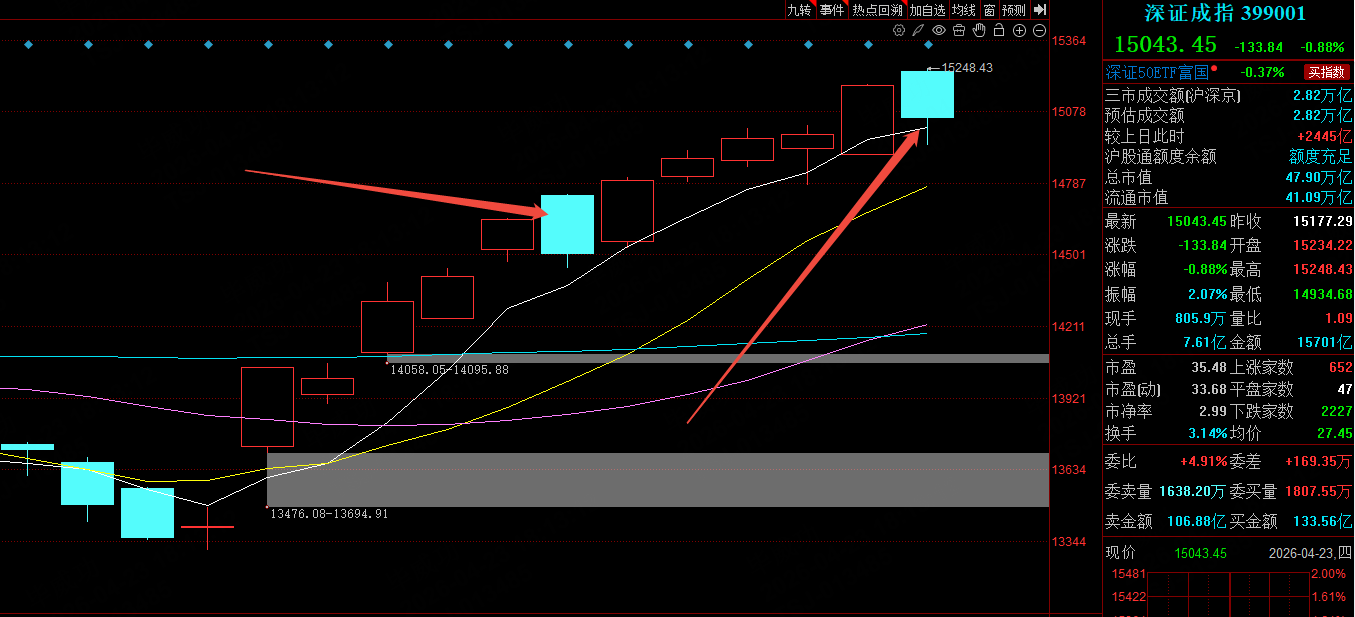This screenshot has height=617, width=1355.
Task: Click the 13344 price axis label
Action: tap(1070, 542)
